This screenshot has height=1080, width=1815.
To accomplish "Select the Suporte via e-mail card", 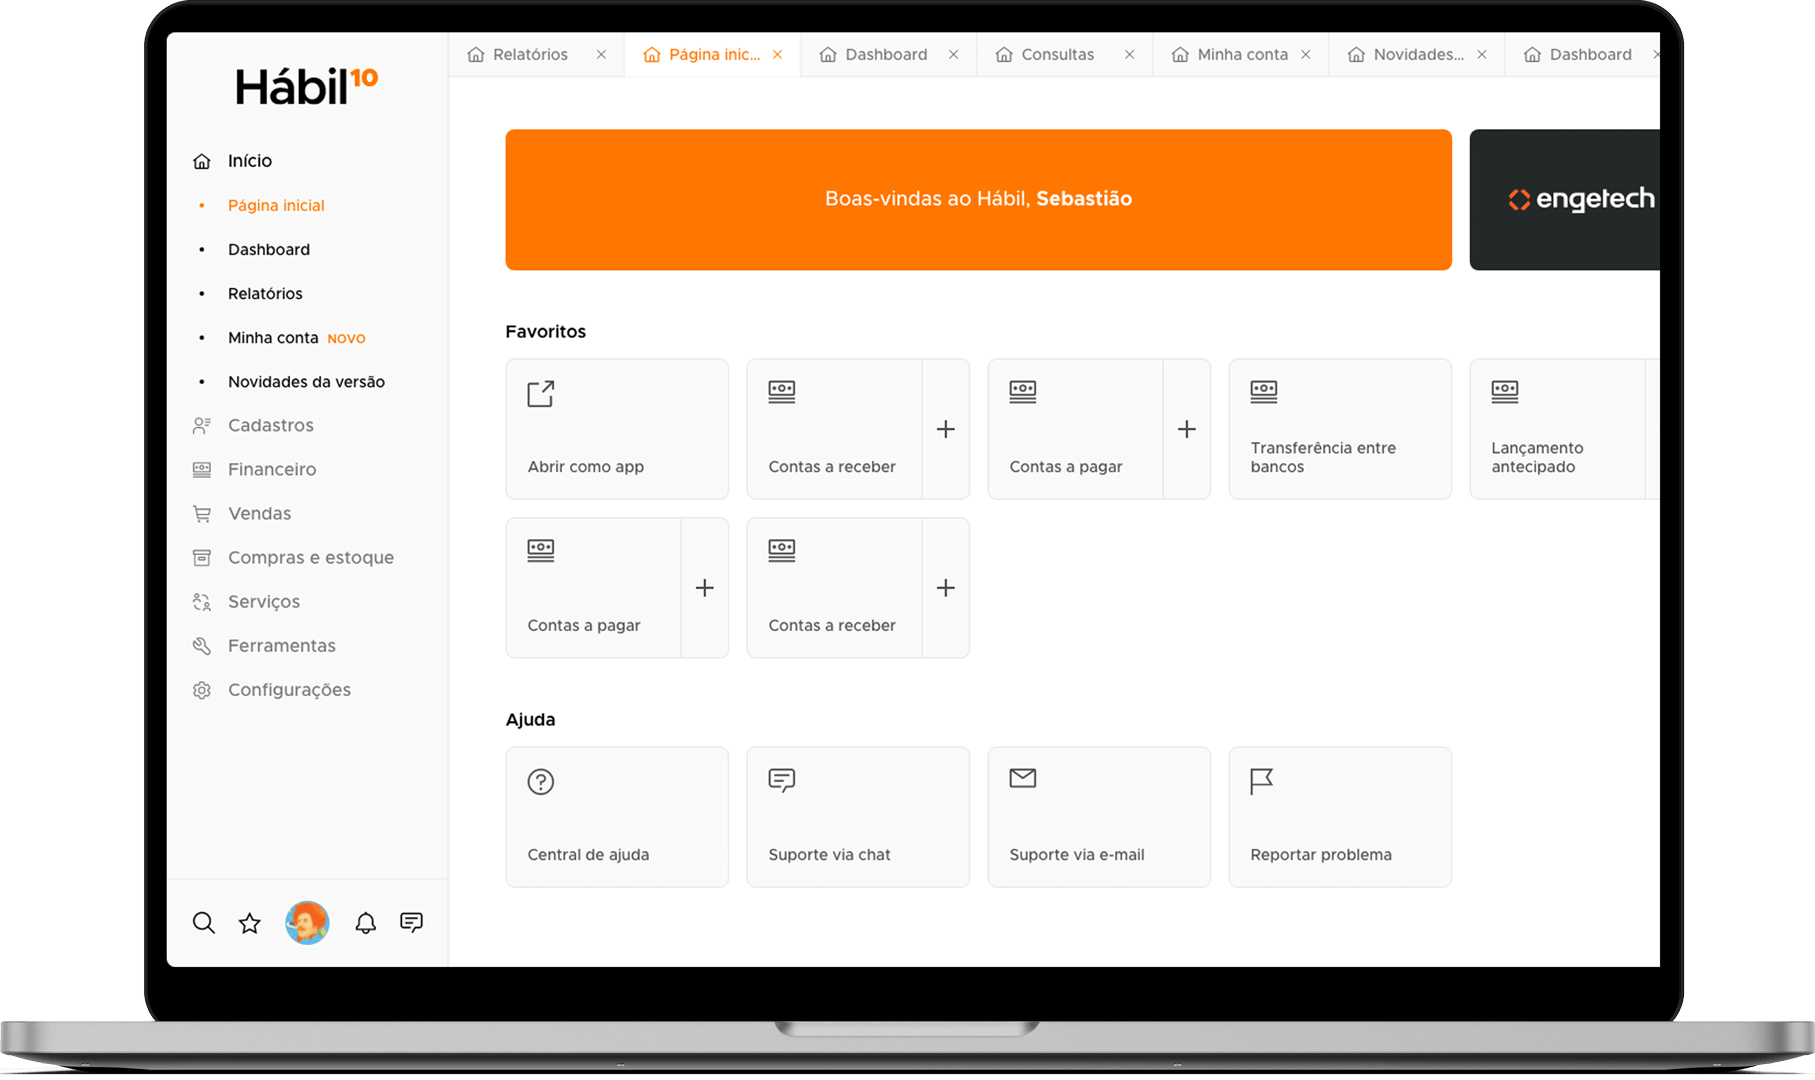I will point(1099,817).
